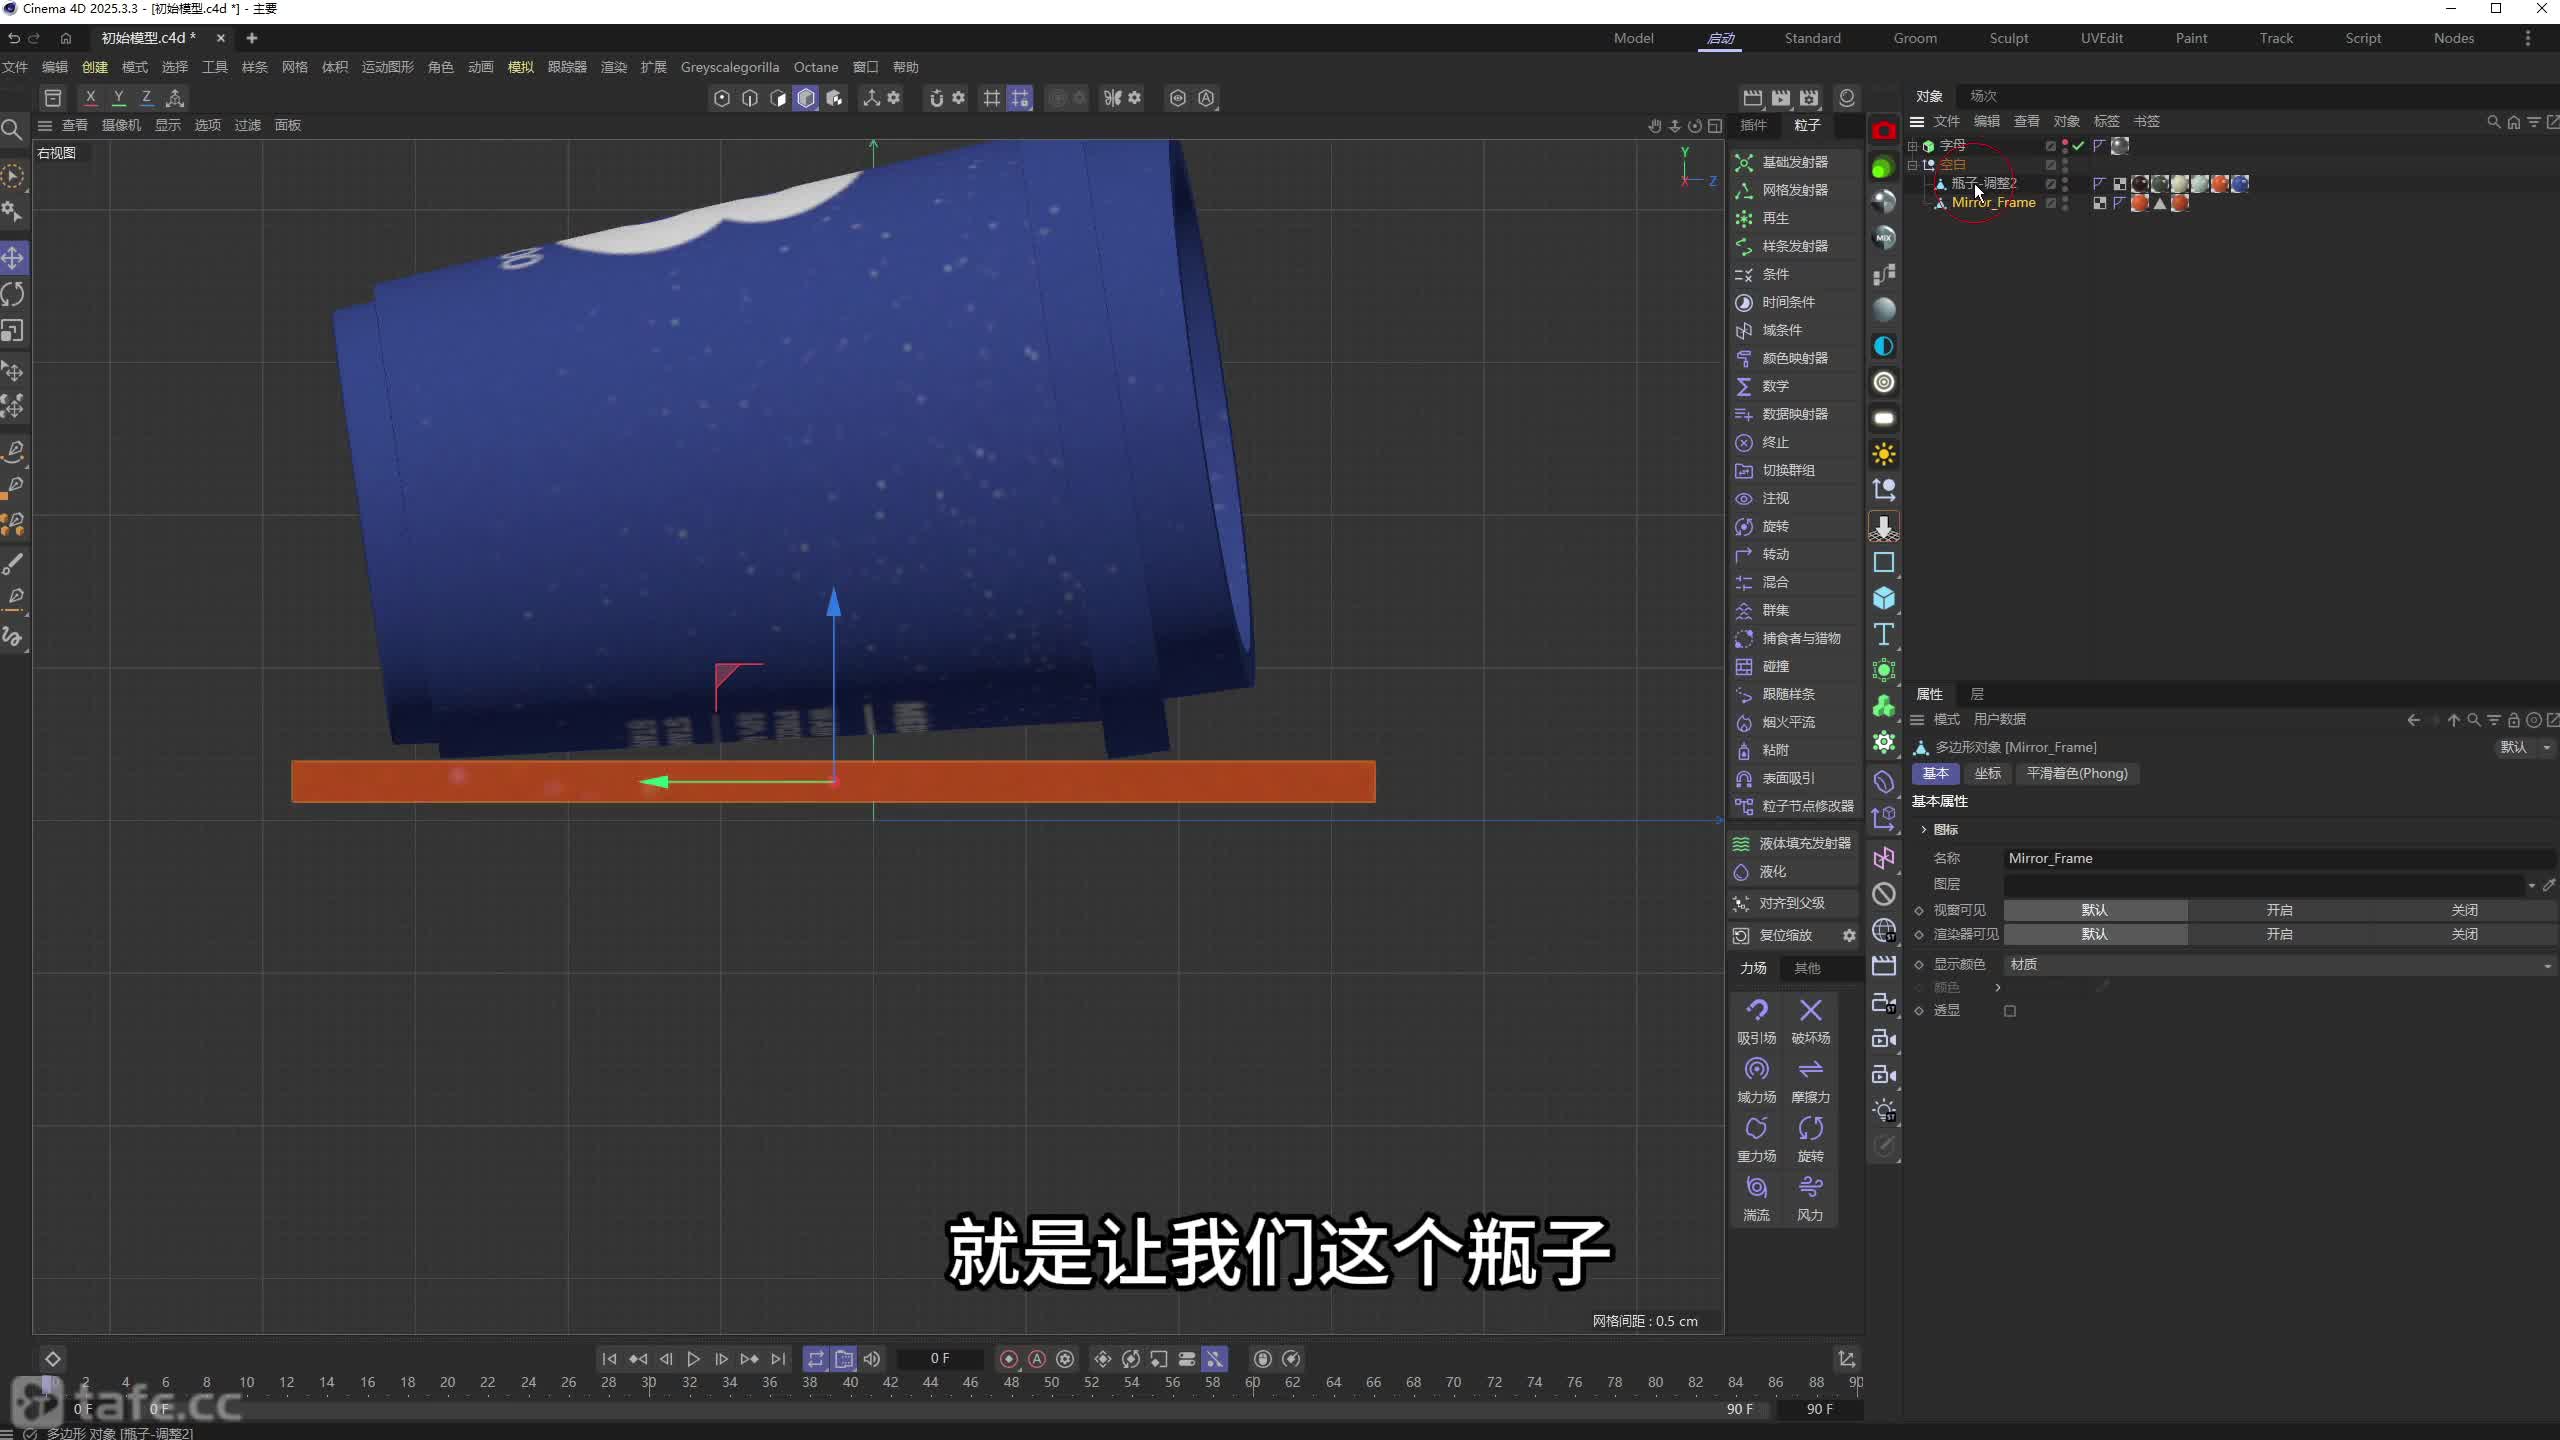This screenshot has height=1440, width=2560.
Task: Click the record keyframe button
Action: (1009, 1359)
